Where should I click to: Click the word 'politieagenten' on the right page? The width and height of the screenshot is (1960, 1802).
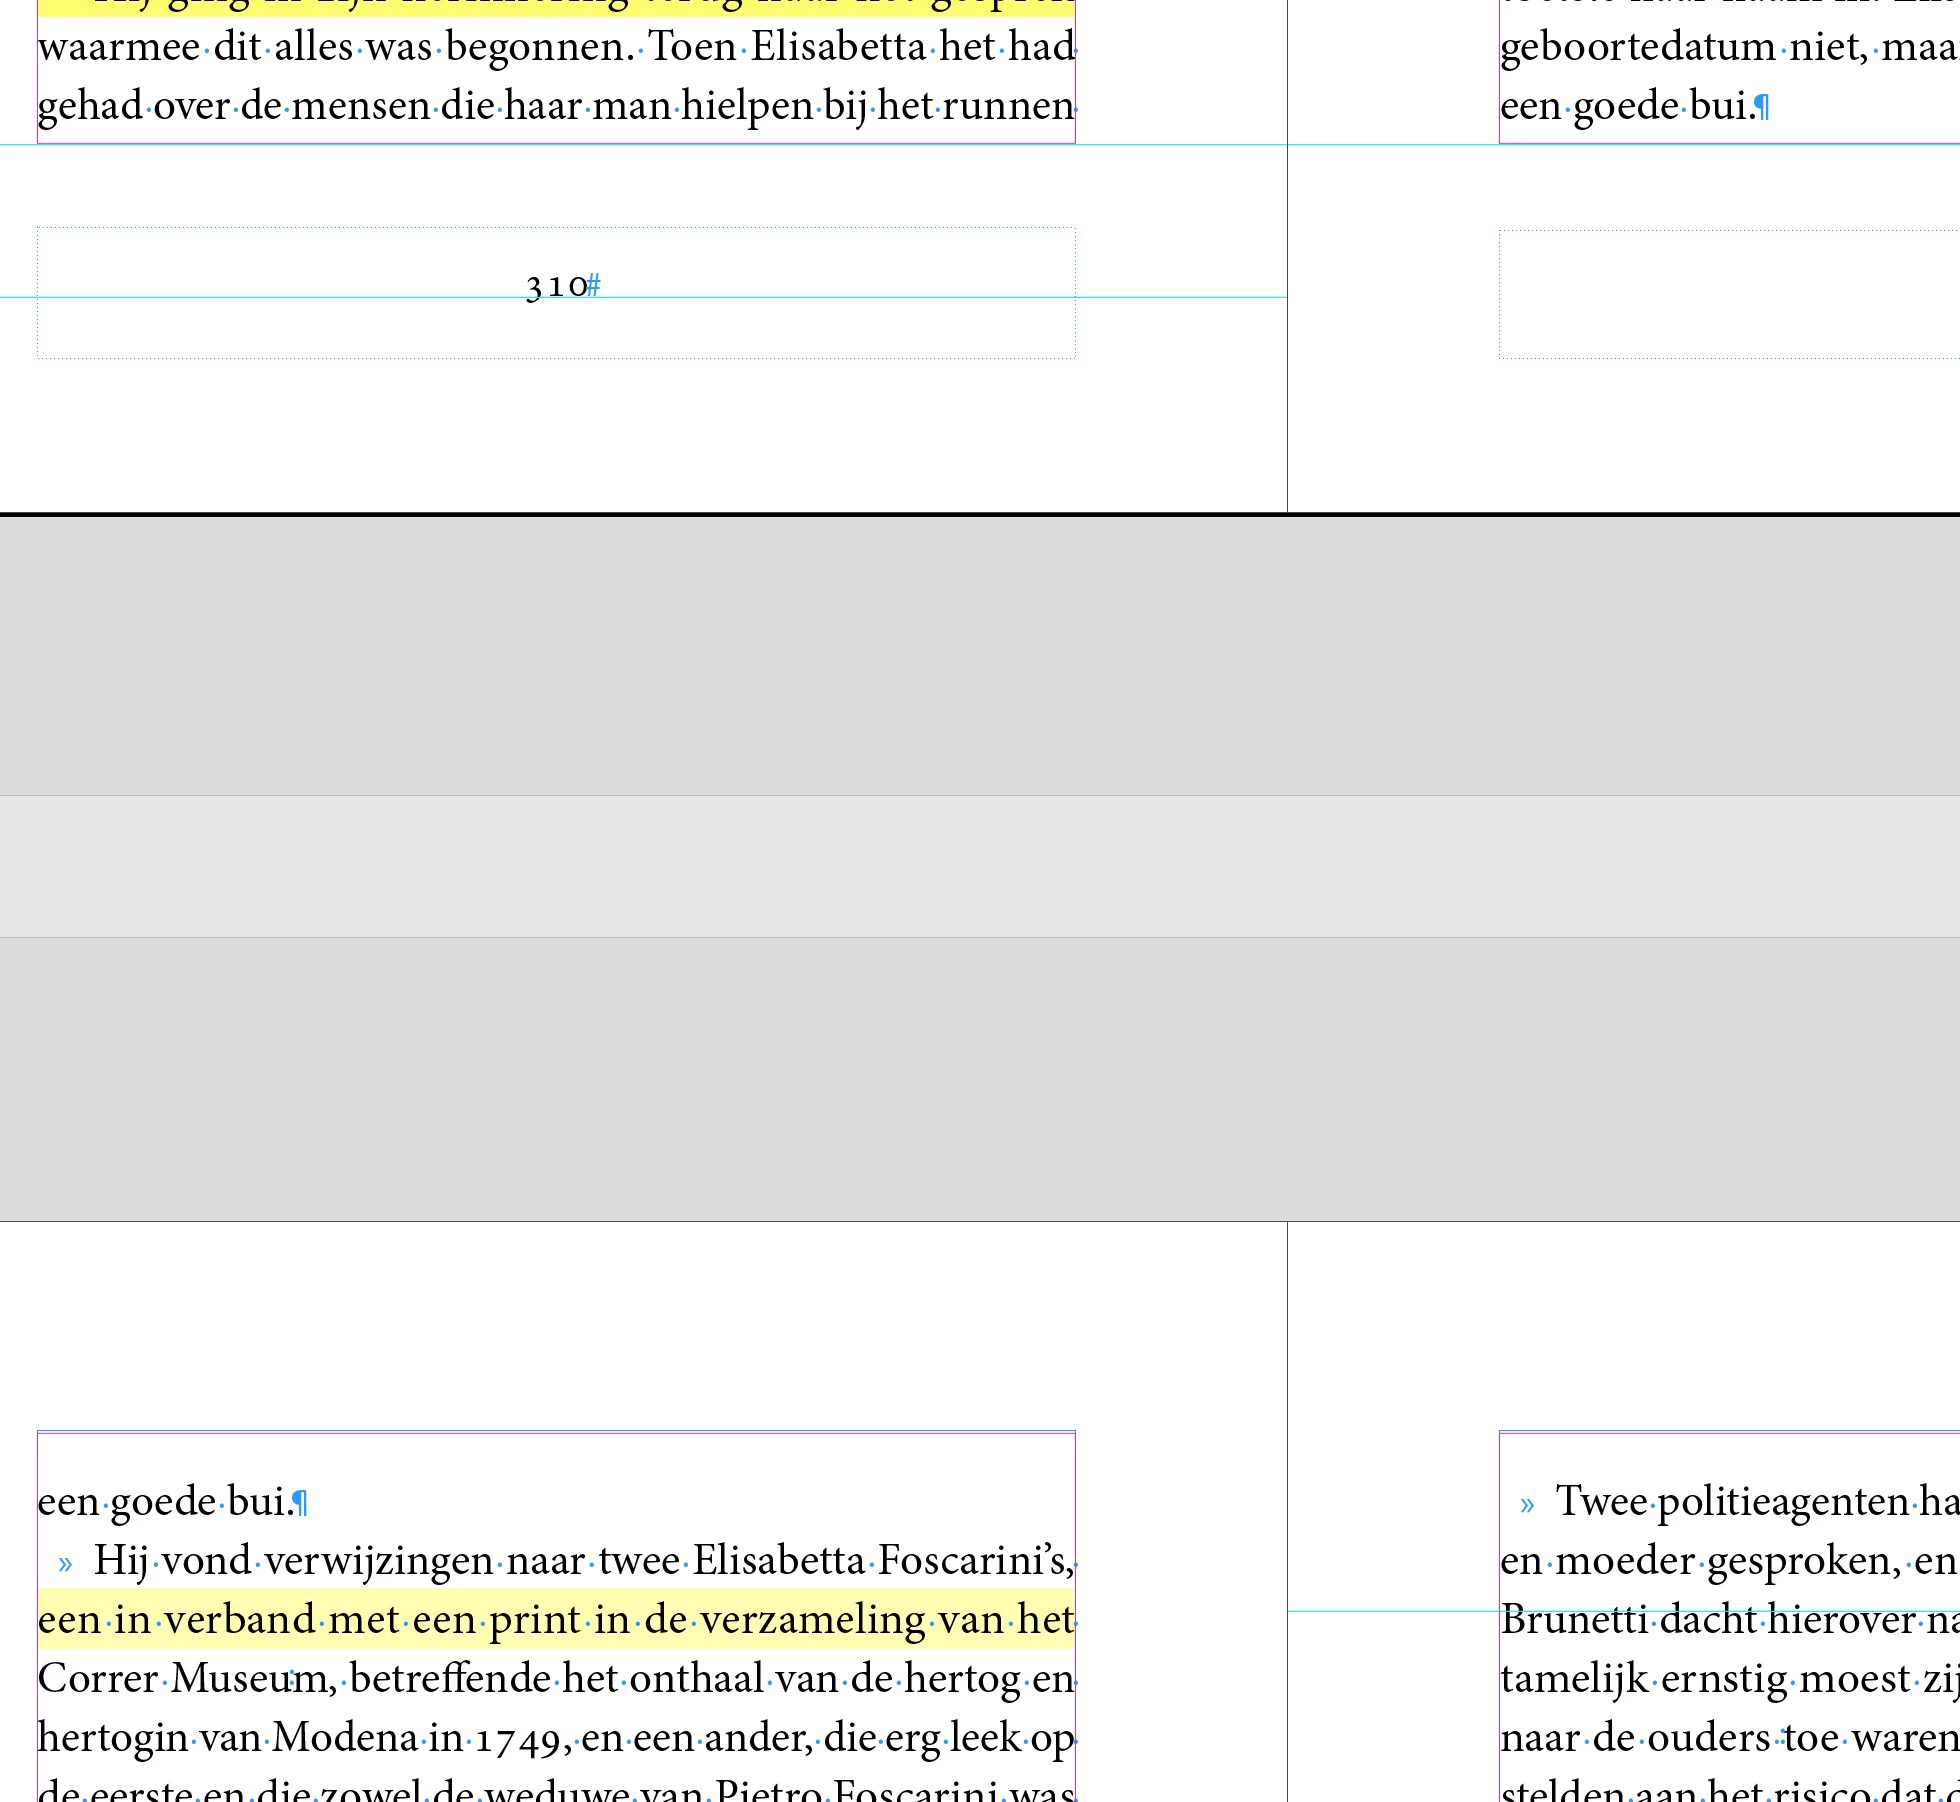click(x=1783, y=1502)
